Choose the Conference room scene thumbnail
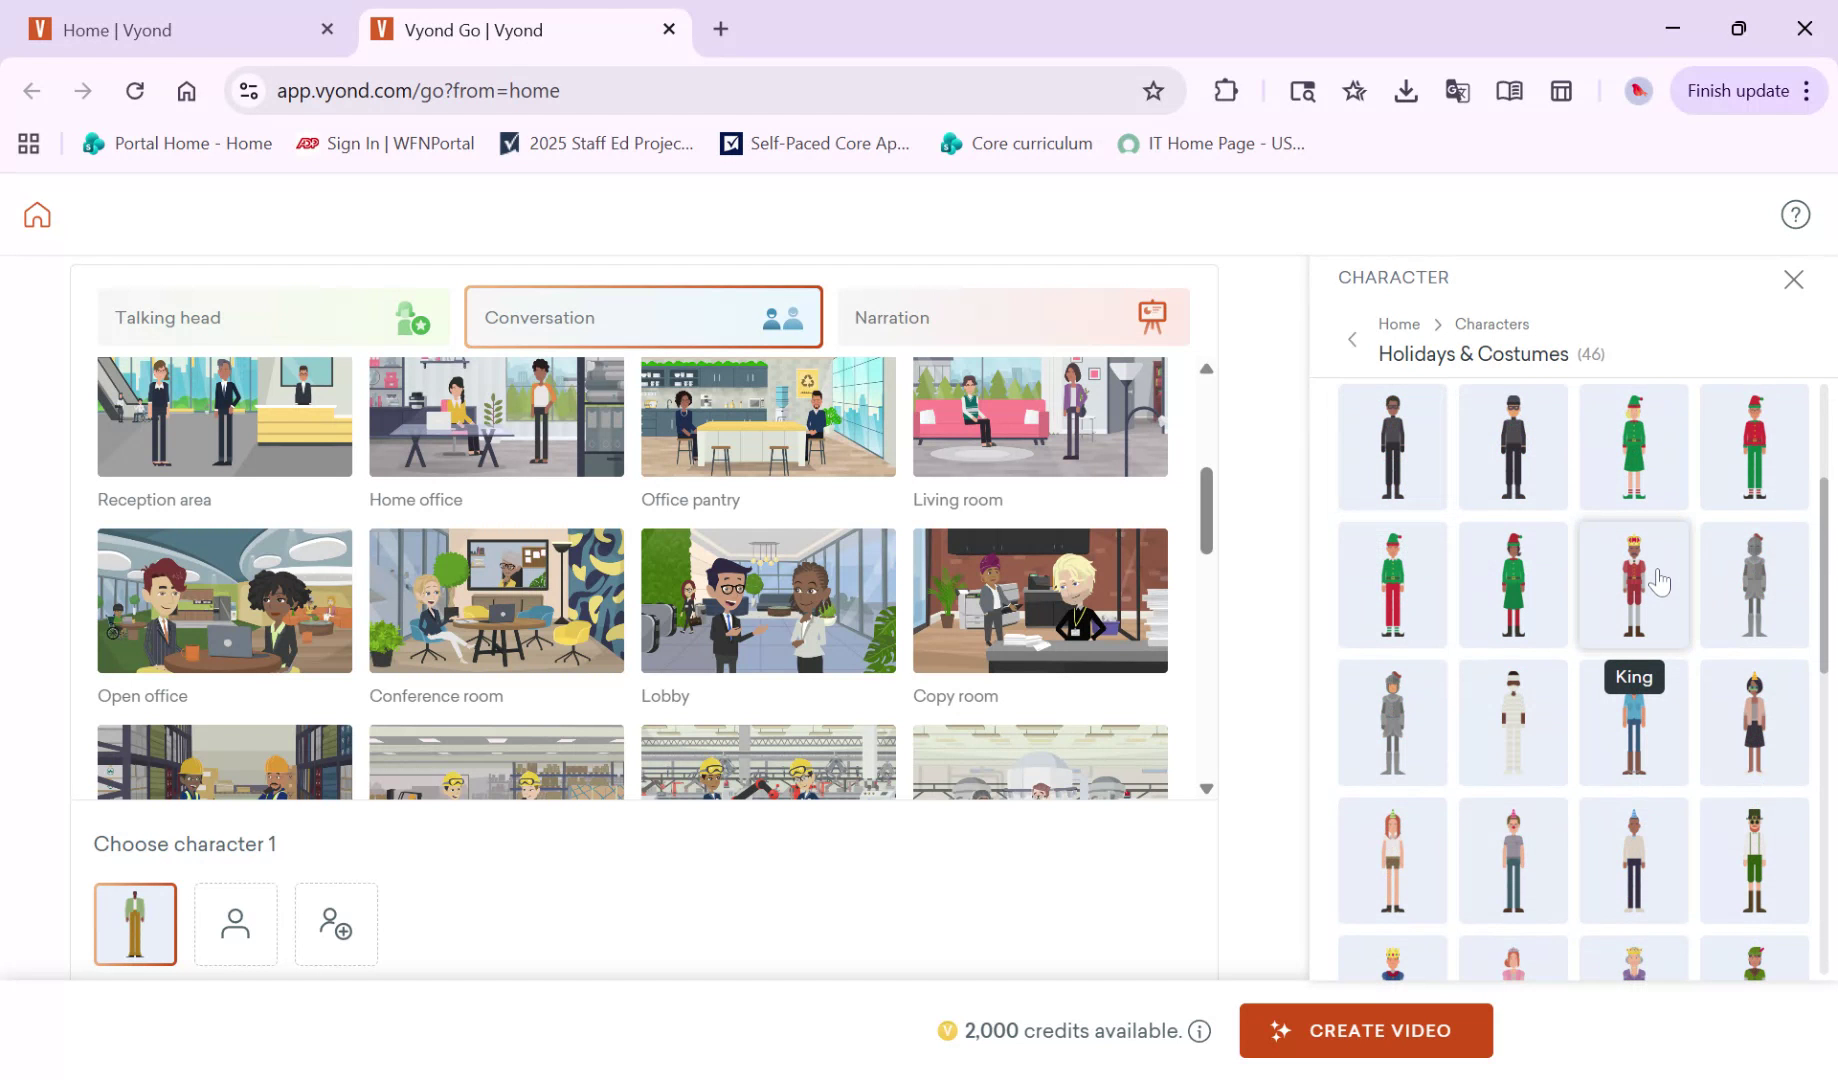The width and height of the screenshot is (1838, 1080). pyautogui.click(x=496, y=600)
